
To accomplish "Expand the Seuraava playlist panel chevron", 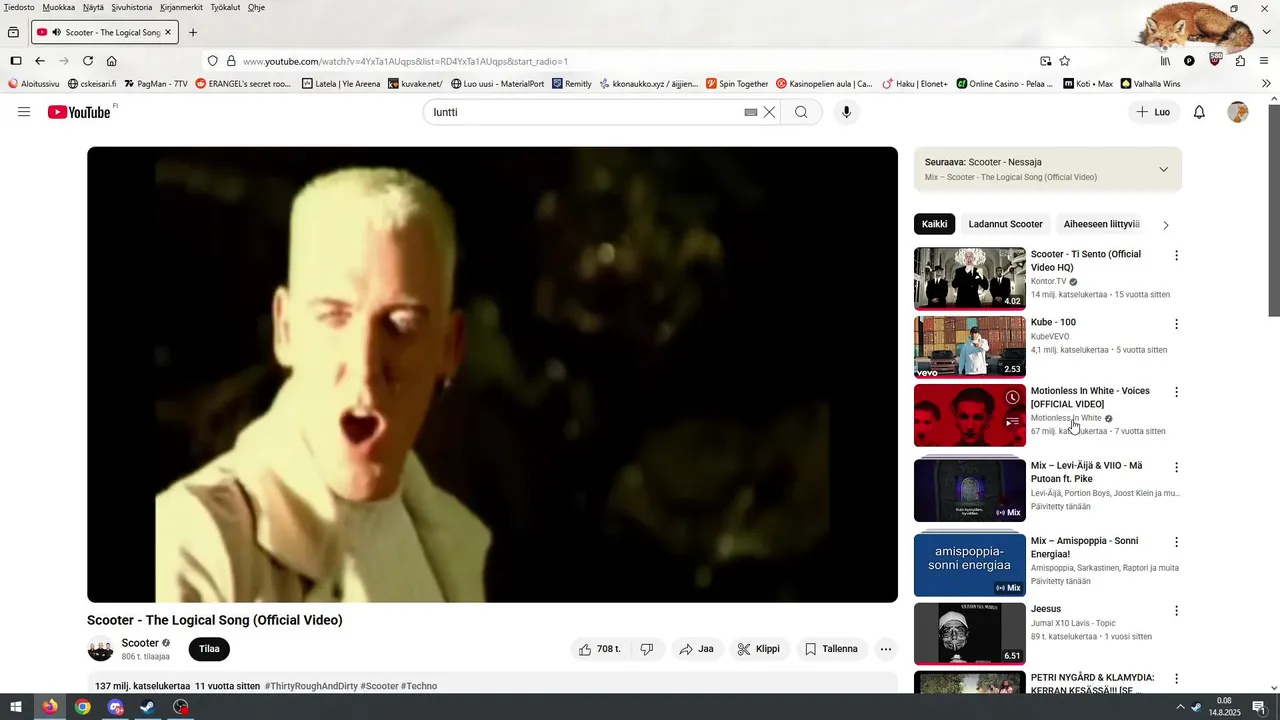I will [1163, 169].
